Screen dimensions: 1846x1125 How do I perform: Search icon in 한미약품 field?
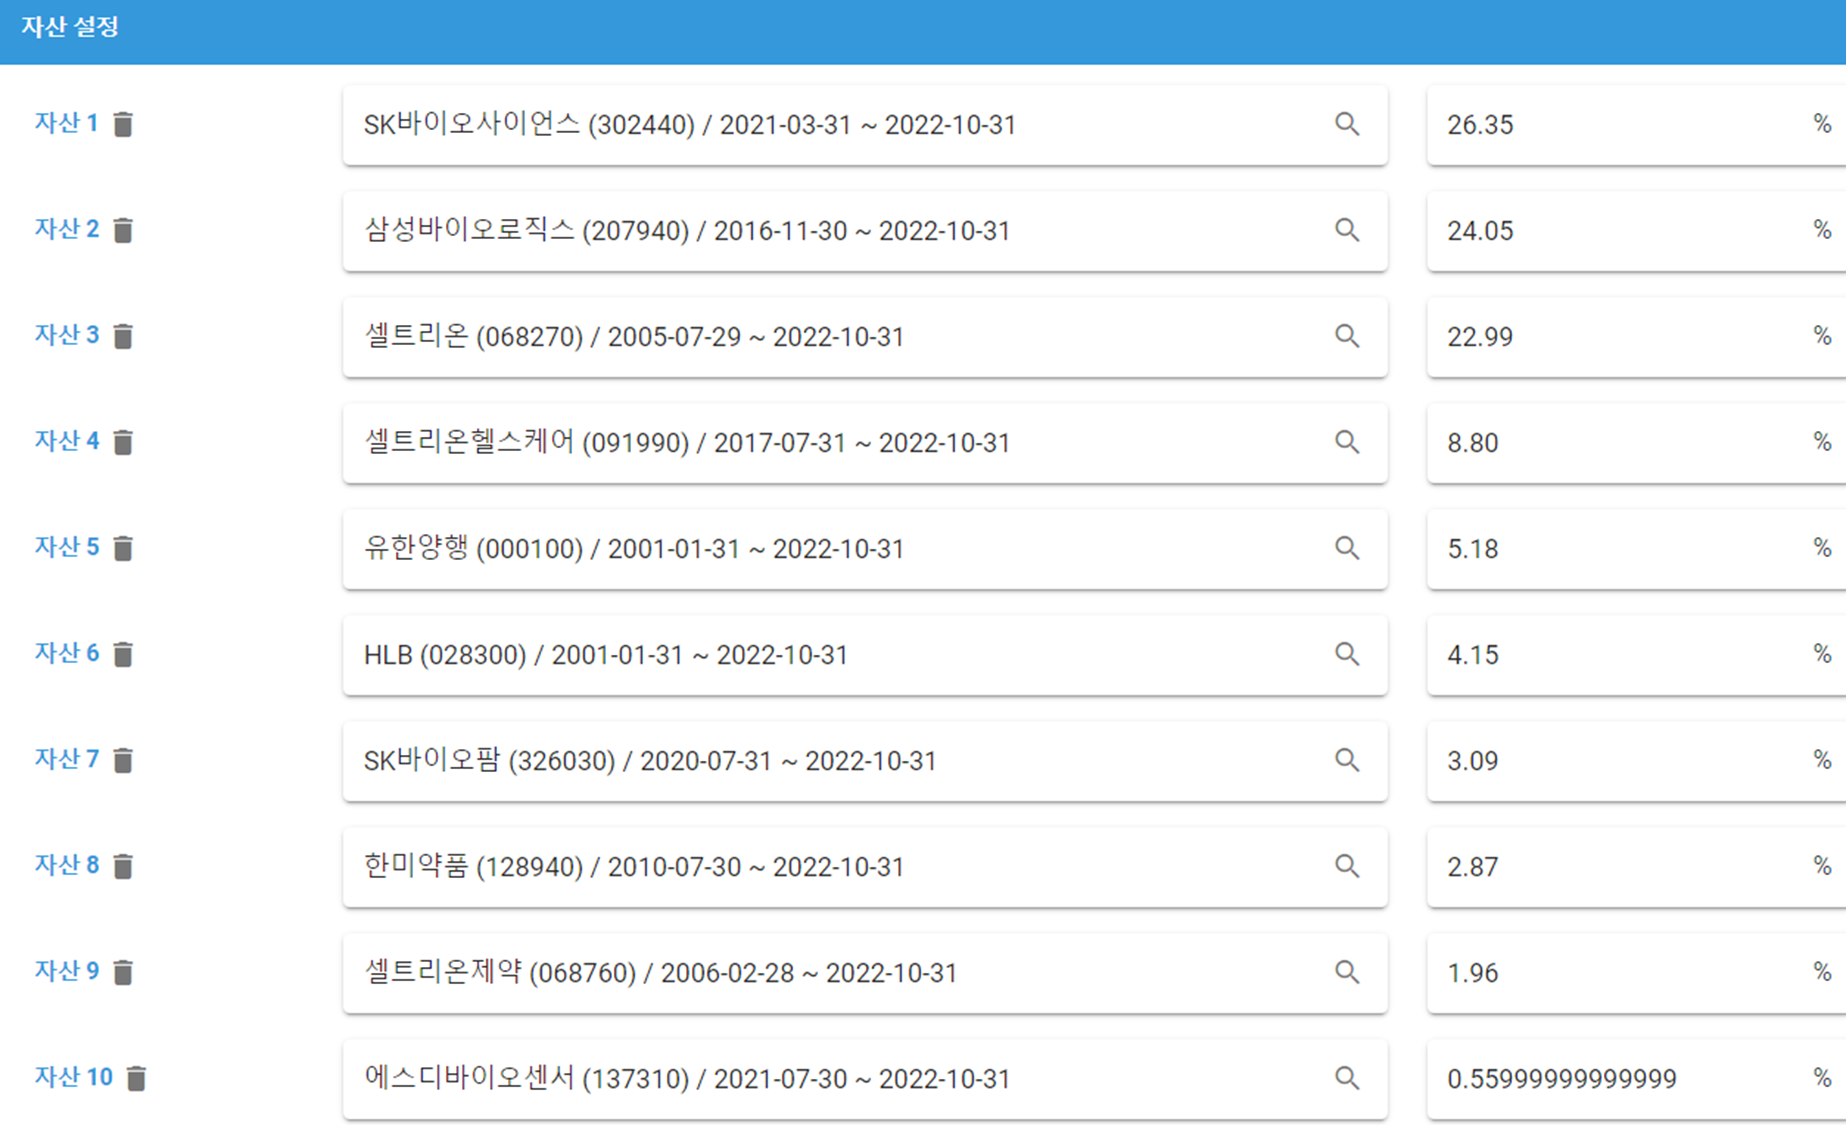[x=1347, y=866]
